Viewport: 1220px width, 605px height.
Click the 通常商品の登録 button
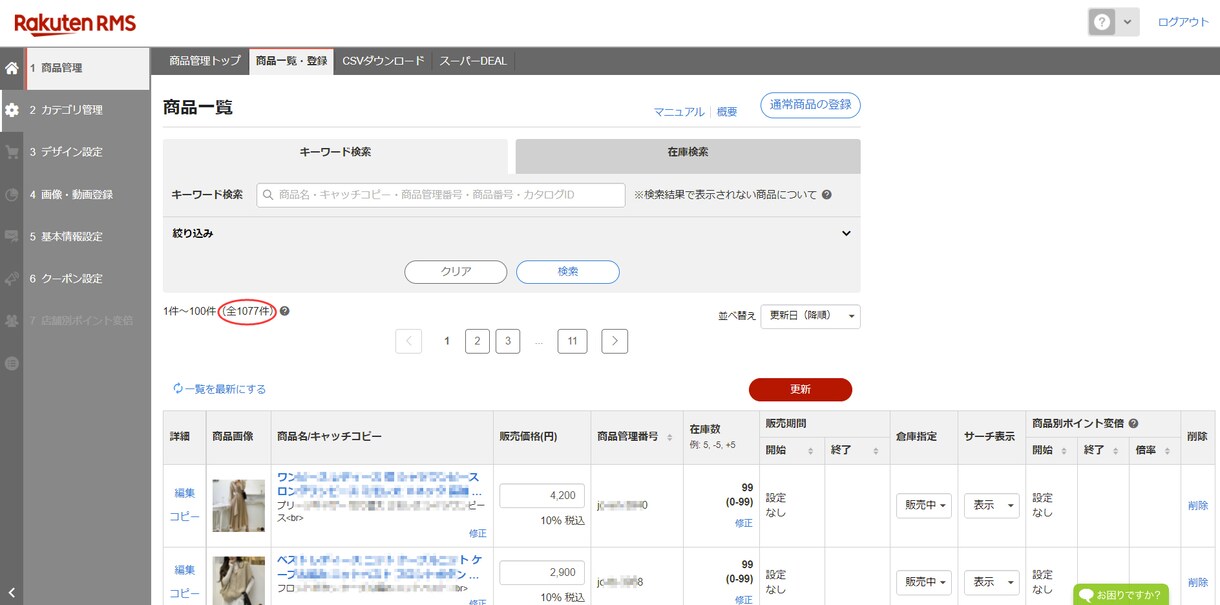pyautogui.click(x=811, y=105)
